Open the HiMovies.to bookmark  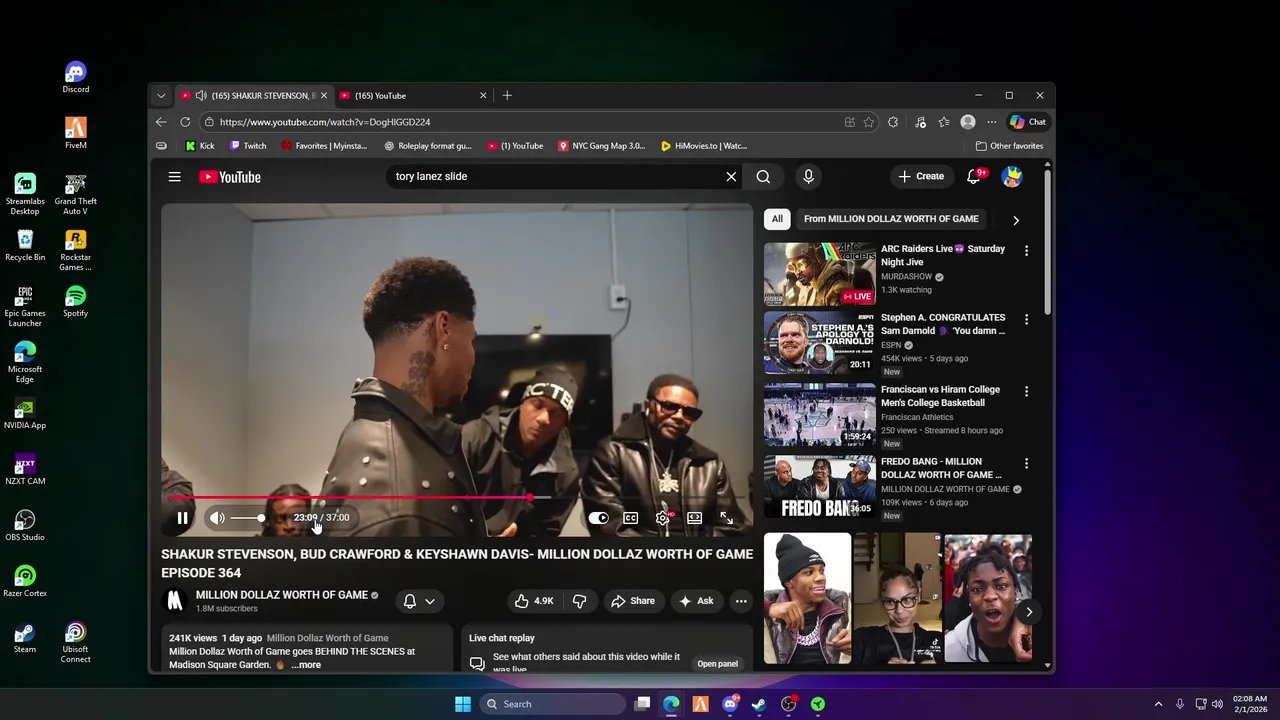(x=704, y=146)
